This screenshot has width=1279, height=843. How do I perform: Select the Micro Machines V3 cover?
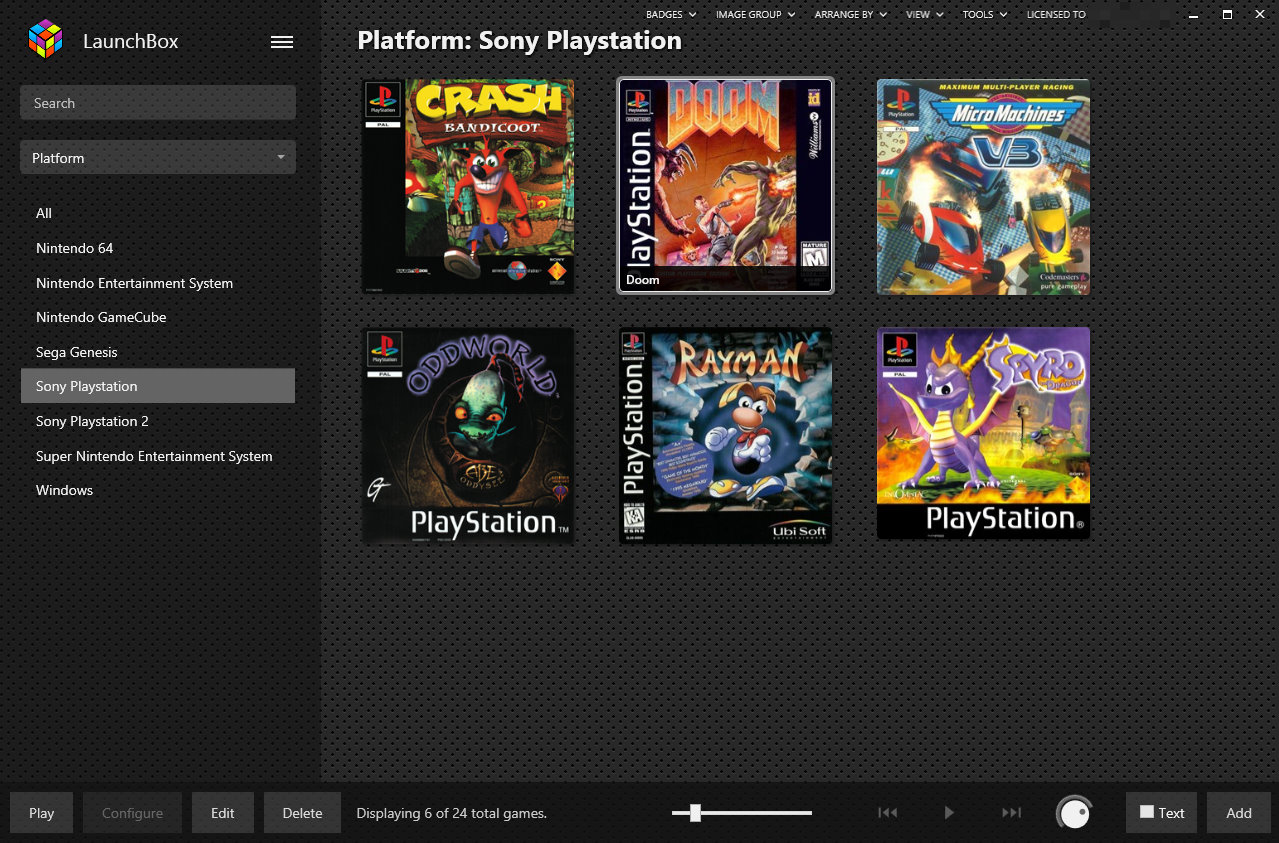983,187
